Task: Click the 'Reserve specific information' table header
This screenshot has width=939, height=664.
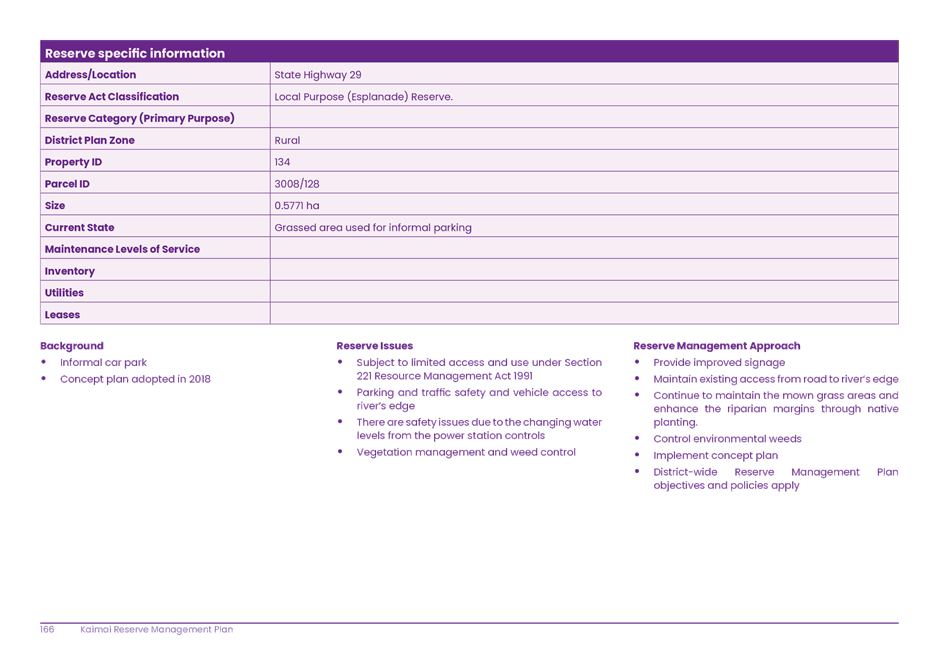Action: (x=135, y=53)
